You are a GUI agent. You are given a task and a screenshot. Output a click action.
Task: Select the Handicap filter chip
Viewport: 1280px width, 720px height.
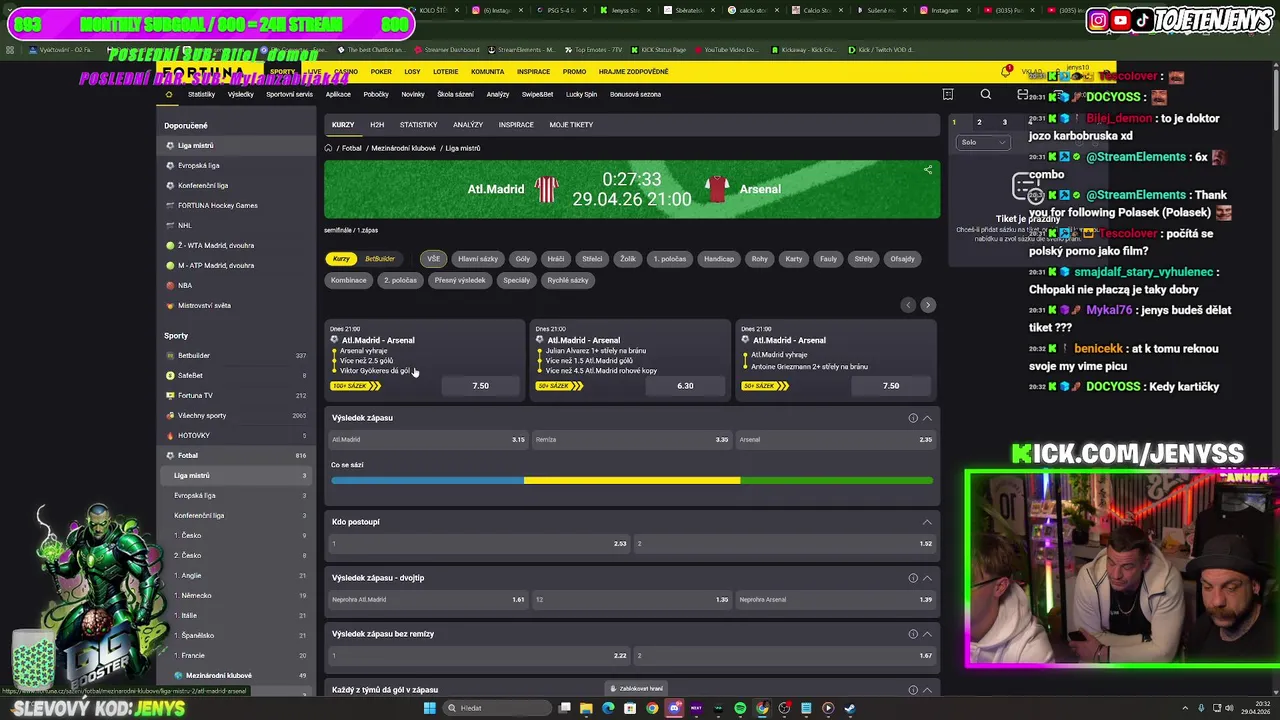[719, 259]
